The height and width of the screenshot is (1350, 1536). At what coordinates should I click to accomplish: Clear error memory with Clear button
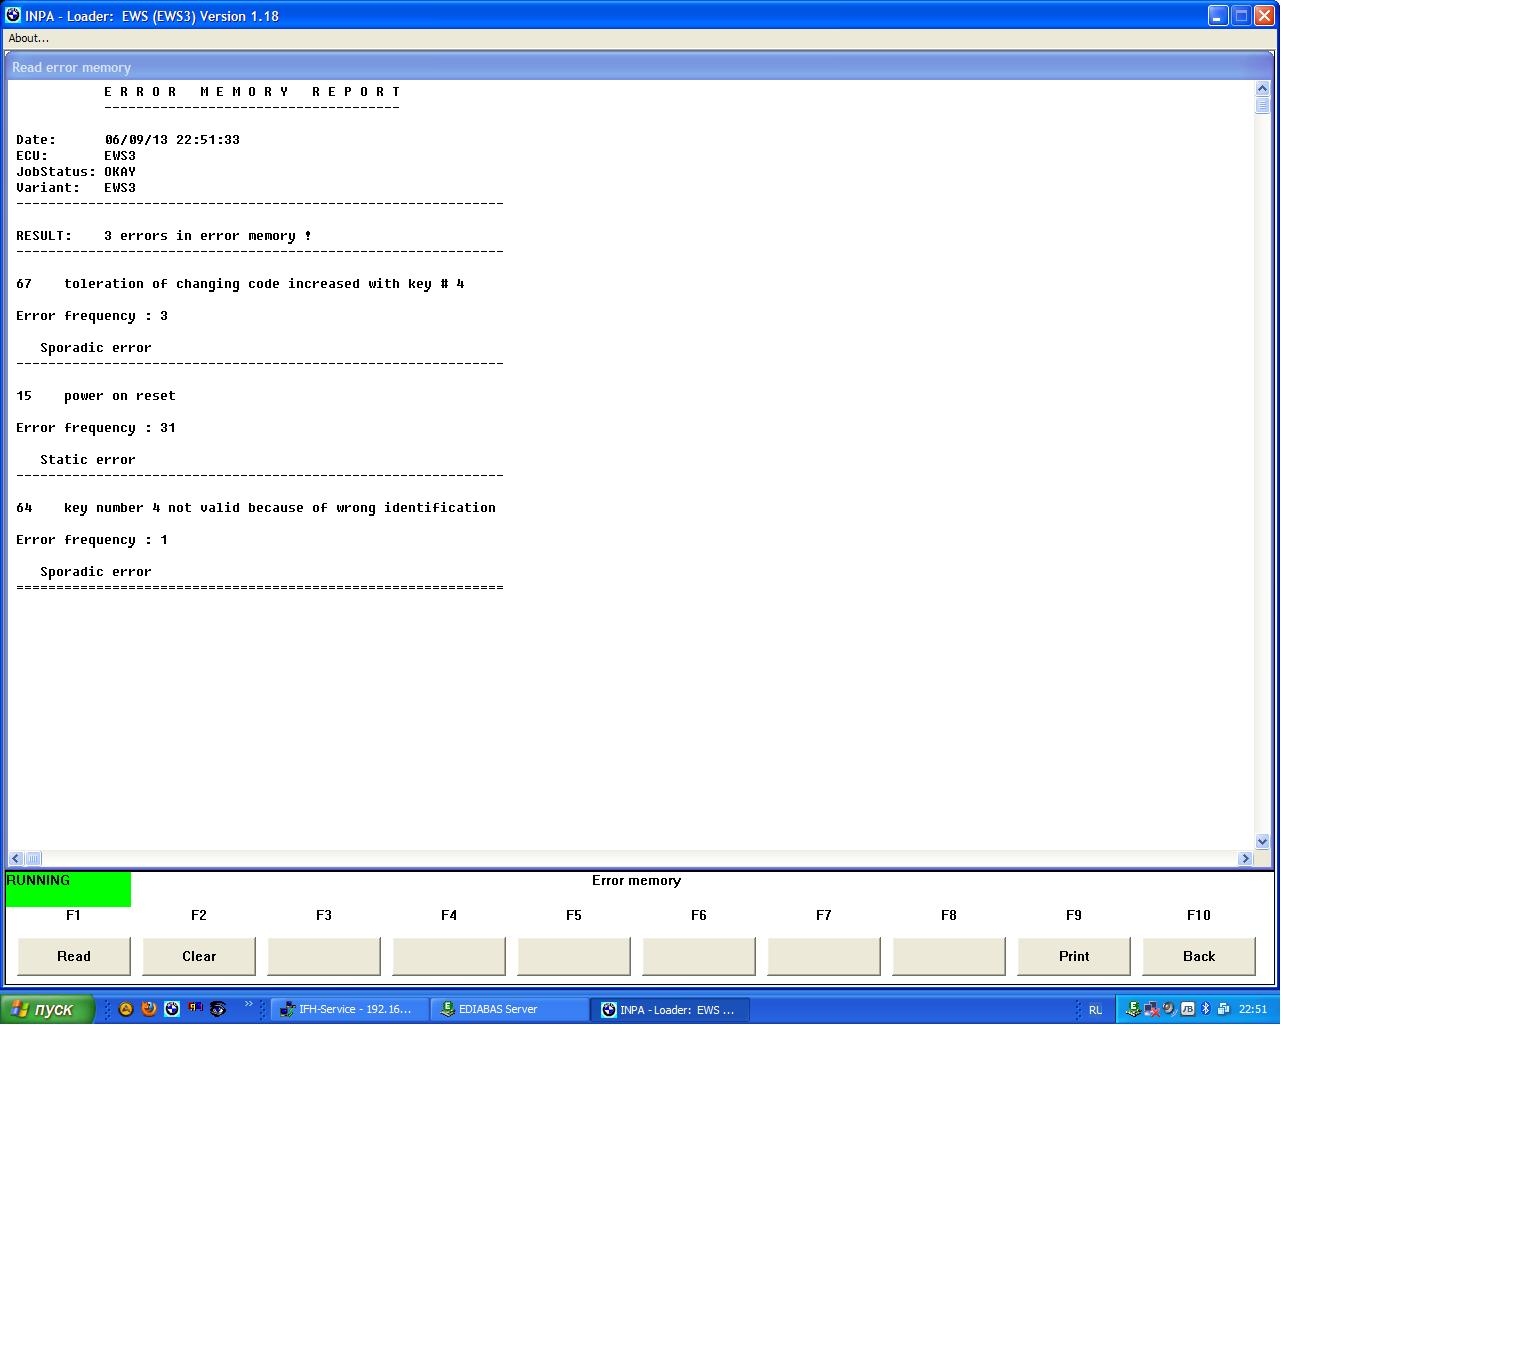tap(199, 956)
